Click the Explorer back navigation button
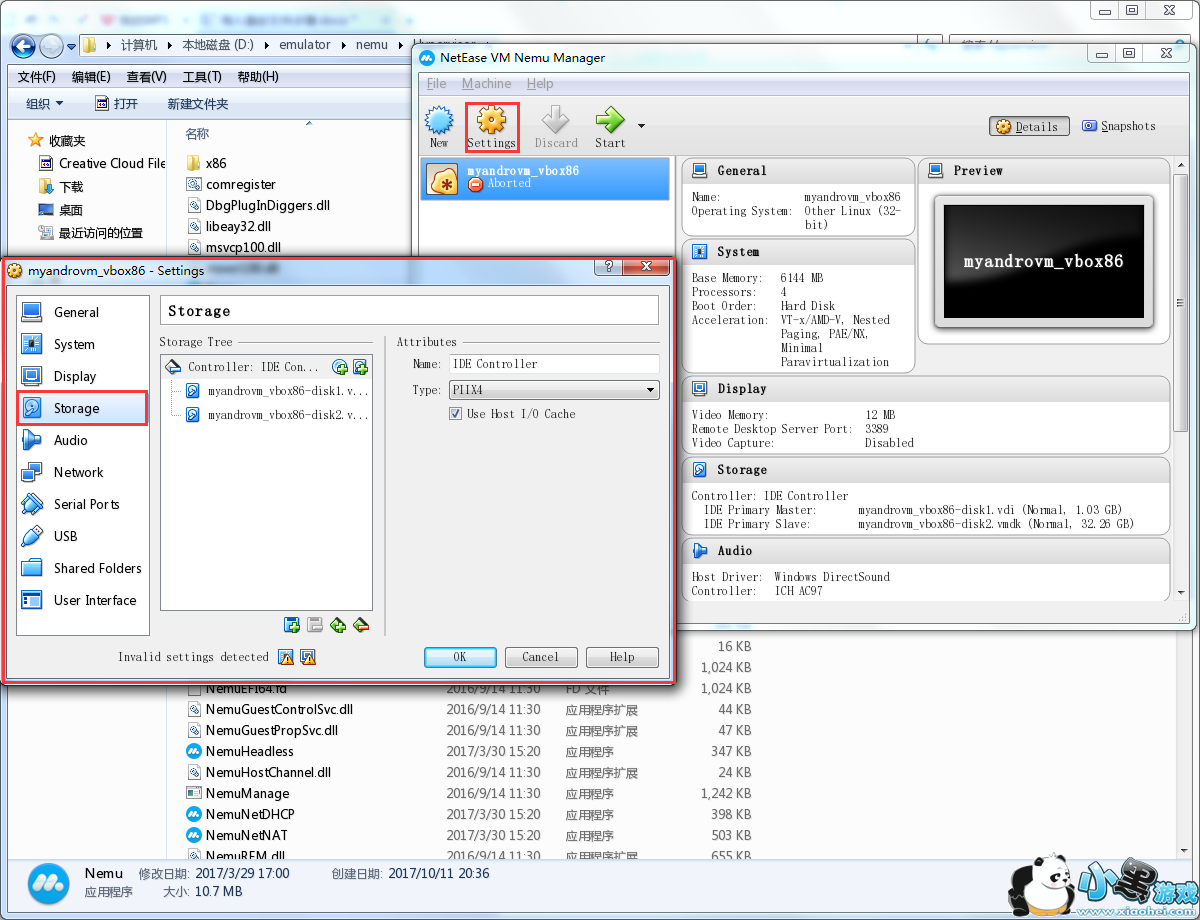This screenshot has height=920, width=1200. (x=23, y=45)
